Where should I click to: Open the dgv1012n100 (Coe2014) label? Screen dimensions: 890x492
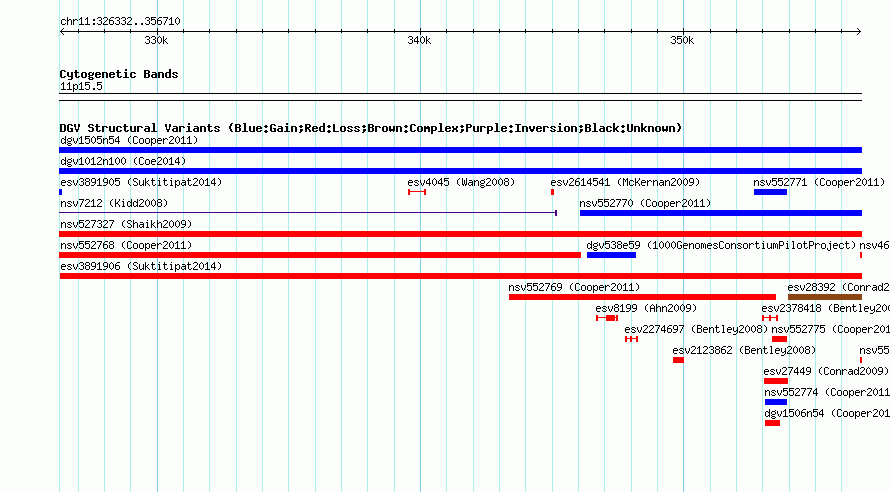coord(123,161)
